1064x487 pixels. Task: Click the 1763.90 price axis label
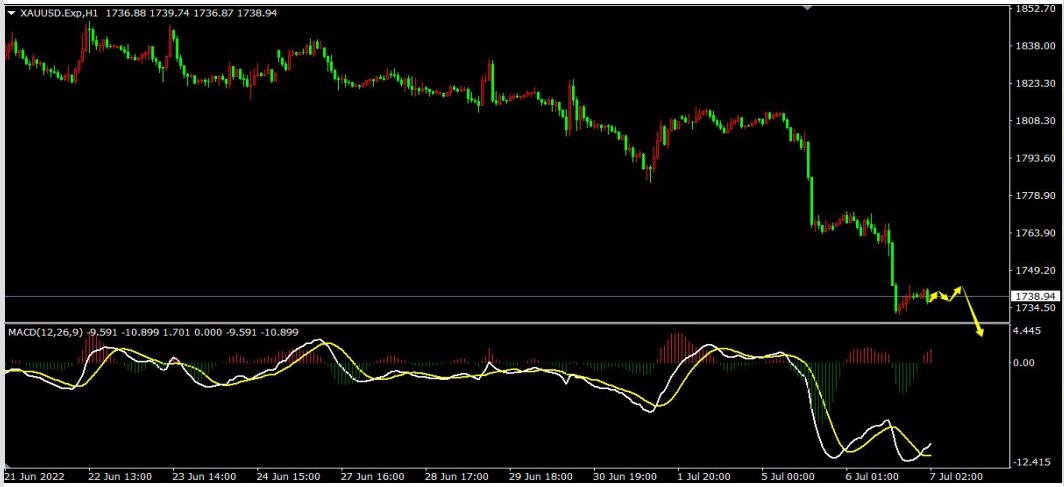1035,233
